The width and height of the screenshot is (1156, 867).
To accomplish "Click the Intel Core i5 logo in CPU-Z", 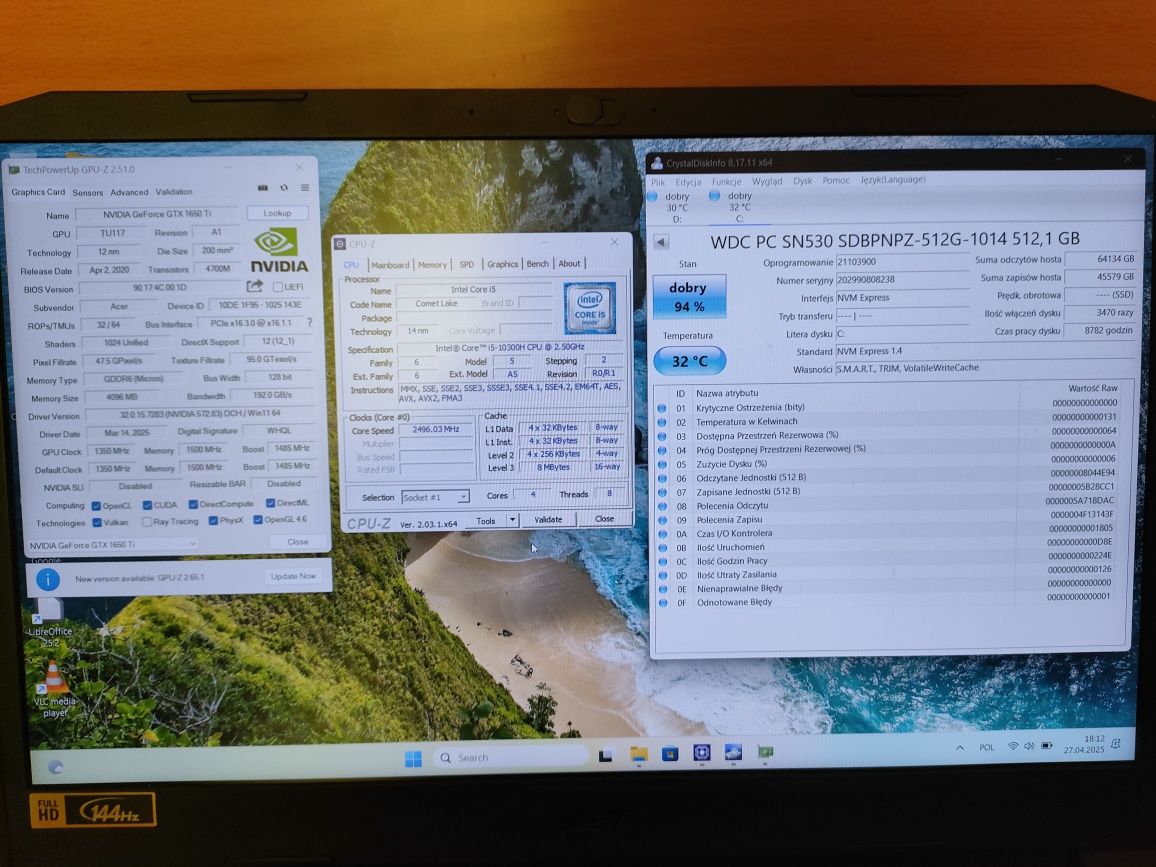I will tap(590, 307).
